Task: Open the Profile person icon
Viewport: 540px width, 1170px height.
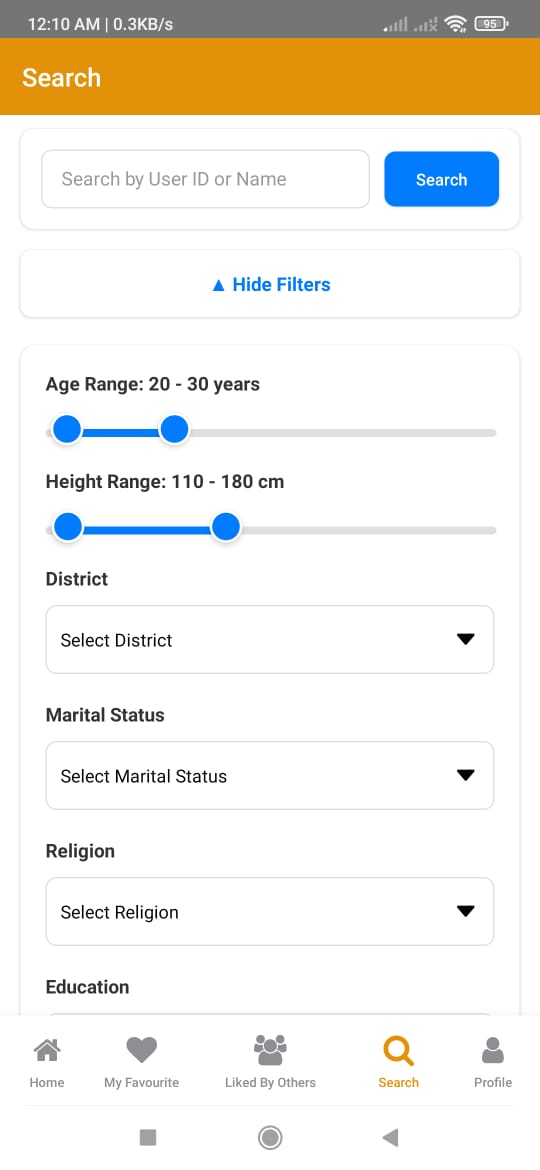Action: [492, 1051]
